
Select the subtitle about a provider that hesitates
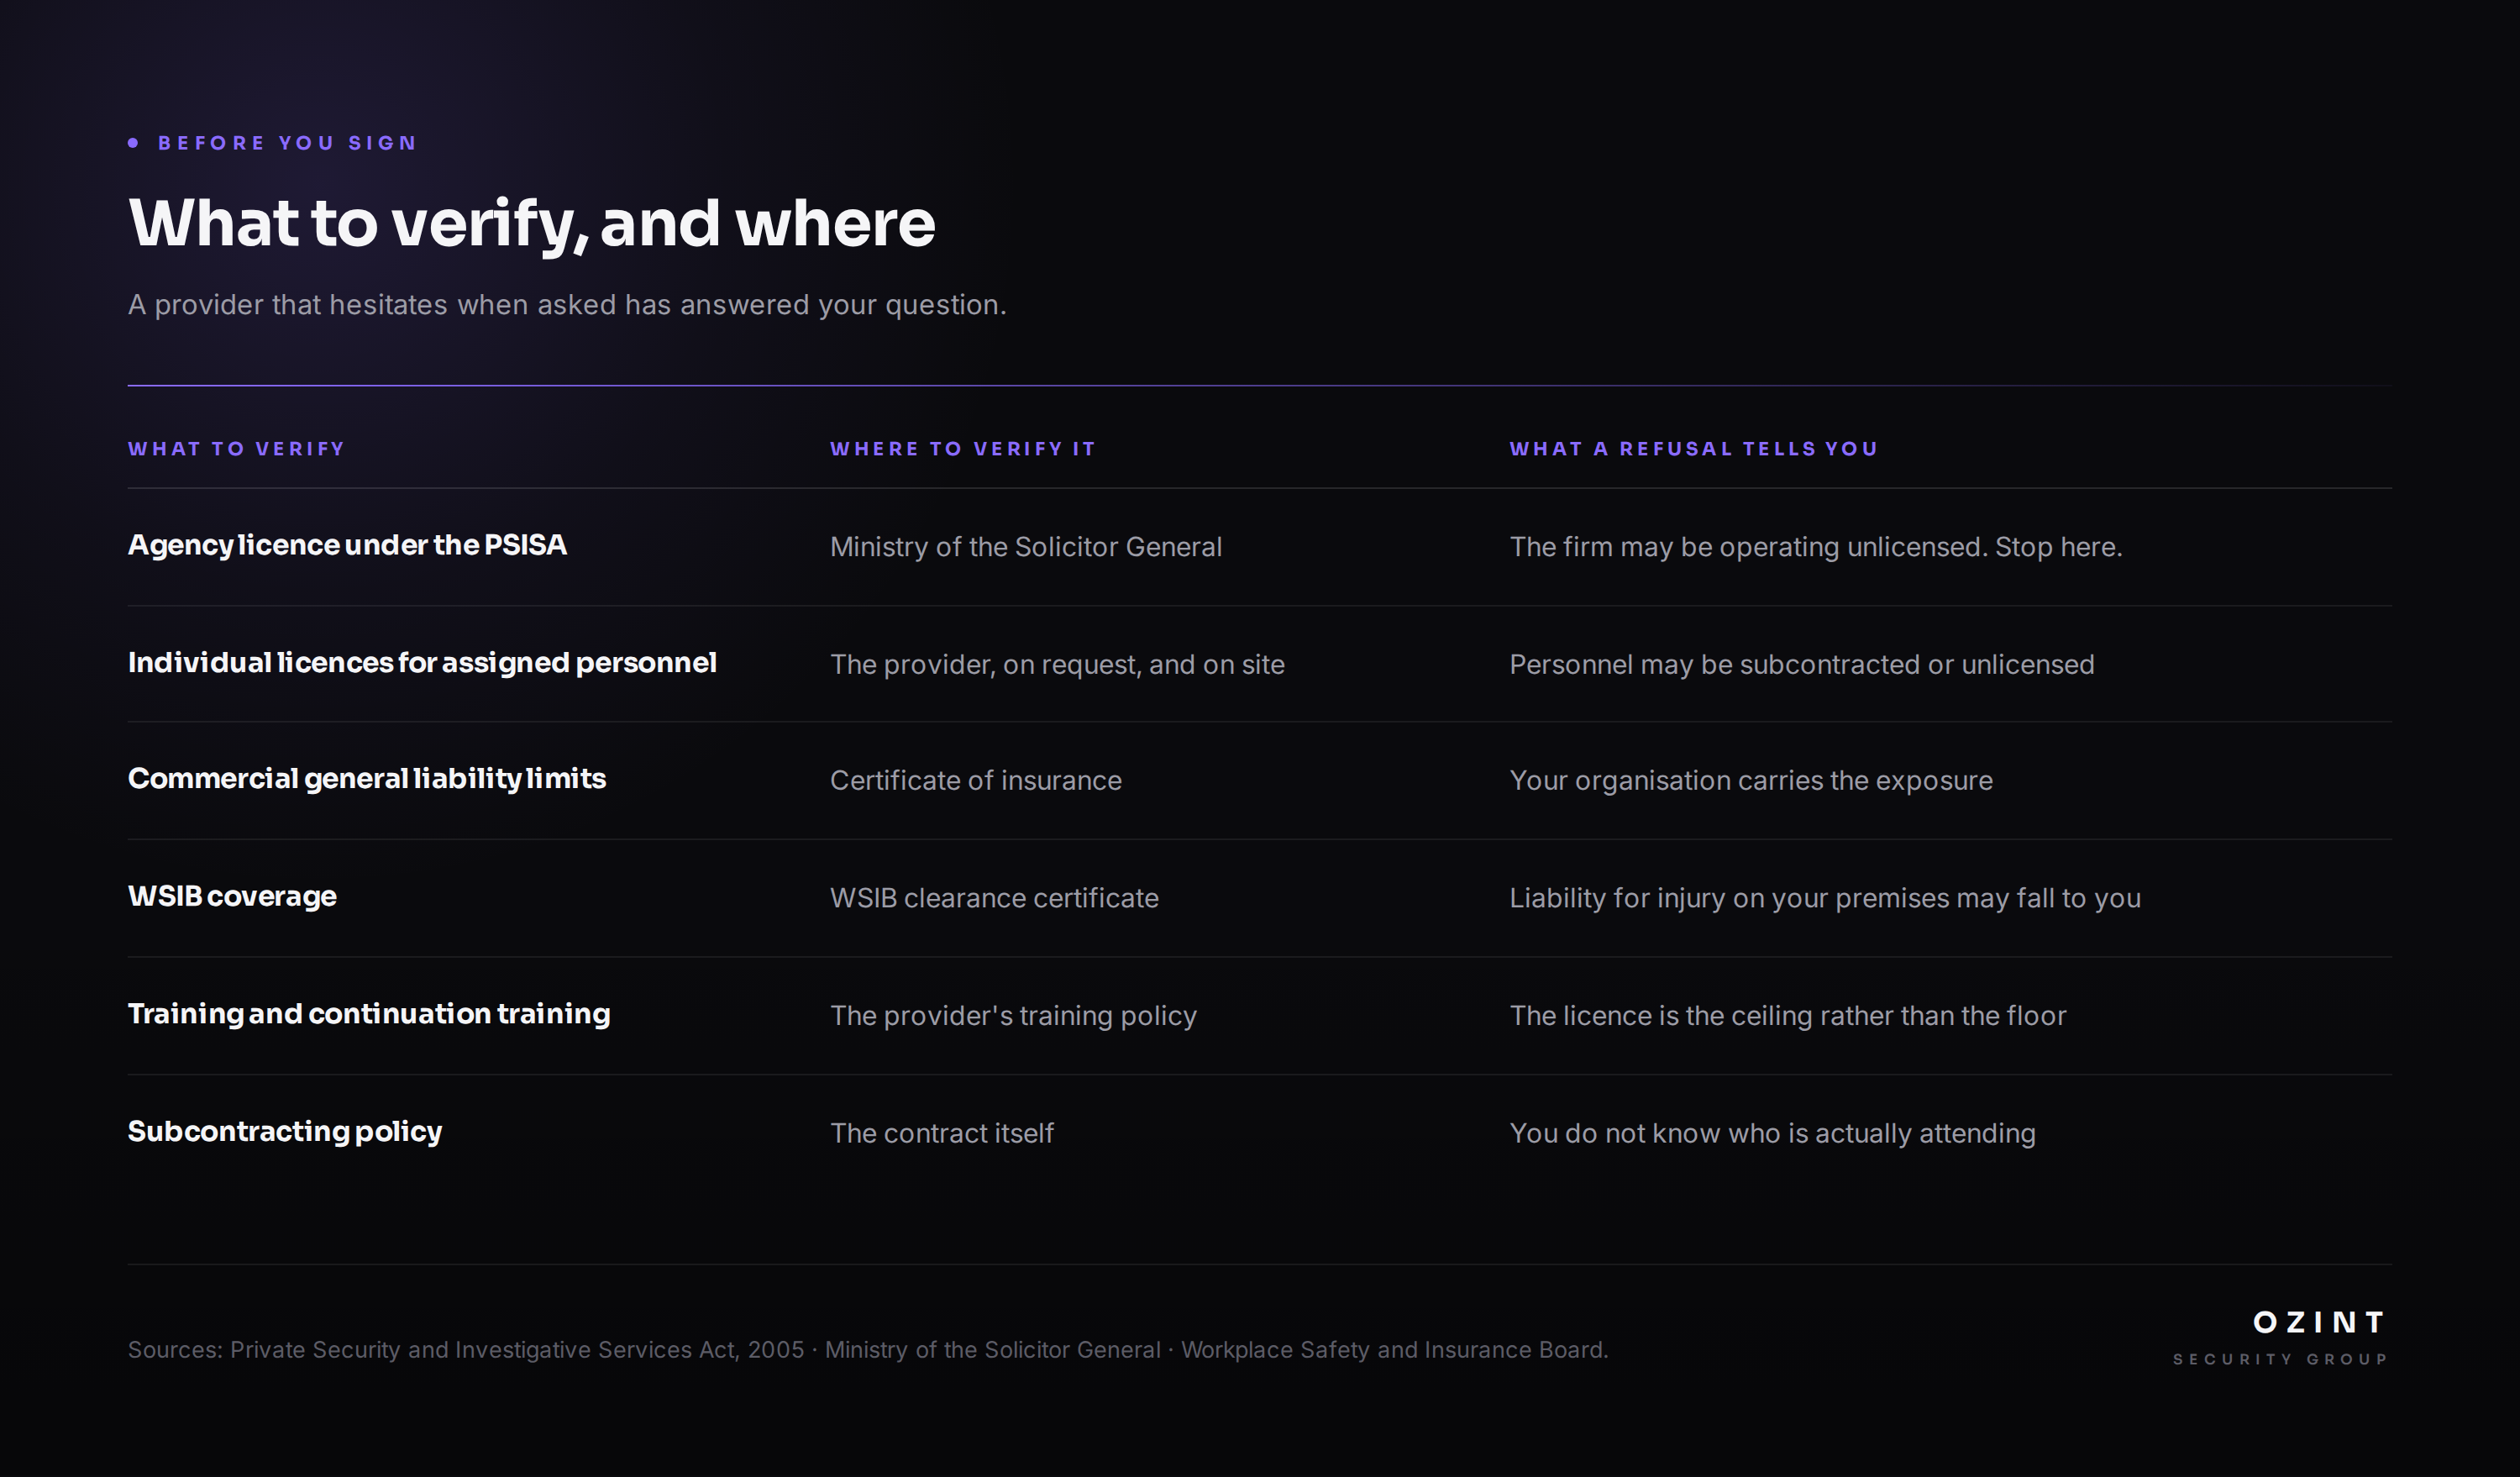coord(567,305)
